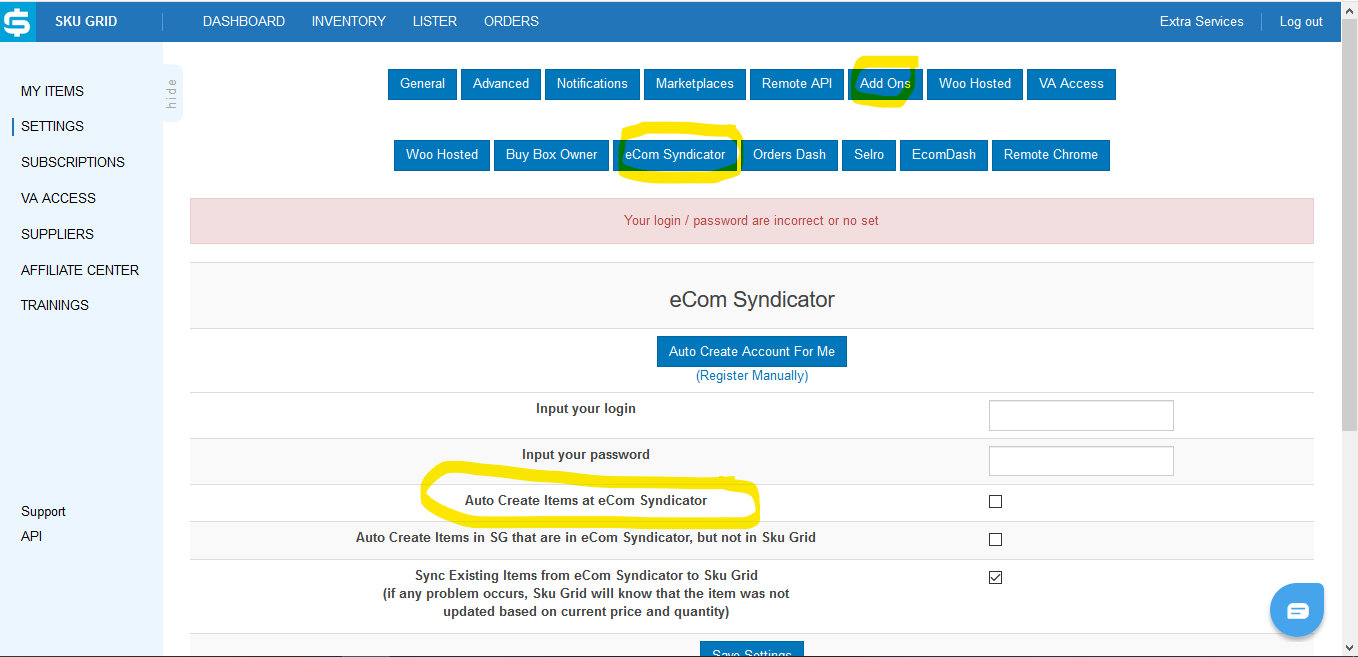This screenshot has width=1358, height=657.
Task: Collapse sidebar with the hide handle
Action: click(172, 92)
